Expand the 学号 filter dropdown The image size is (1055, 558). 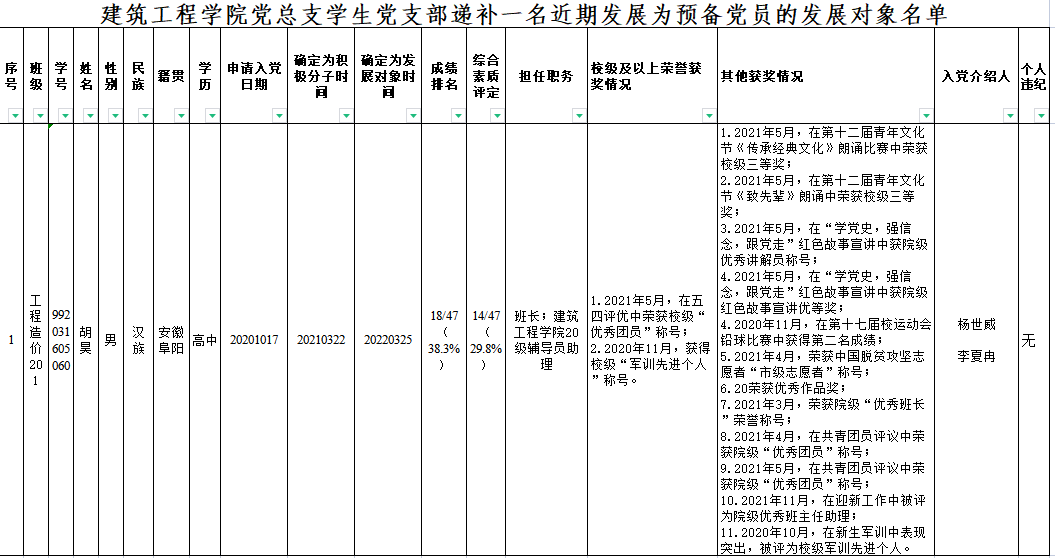(x=66, y=116)
